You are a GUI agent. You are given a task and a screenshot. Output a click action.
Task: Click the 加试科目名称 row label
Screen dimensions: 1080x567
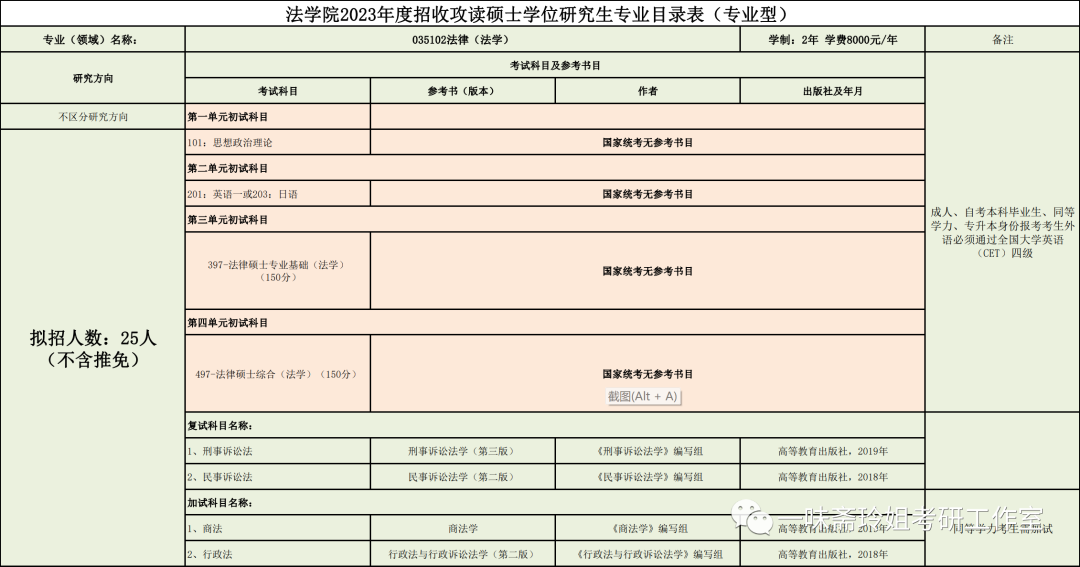(220, 503)
